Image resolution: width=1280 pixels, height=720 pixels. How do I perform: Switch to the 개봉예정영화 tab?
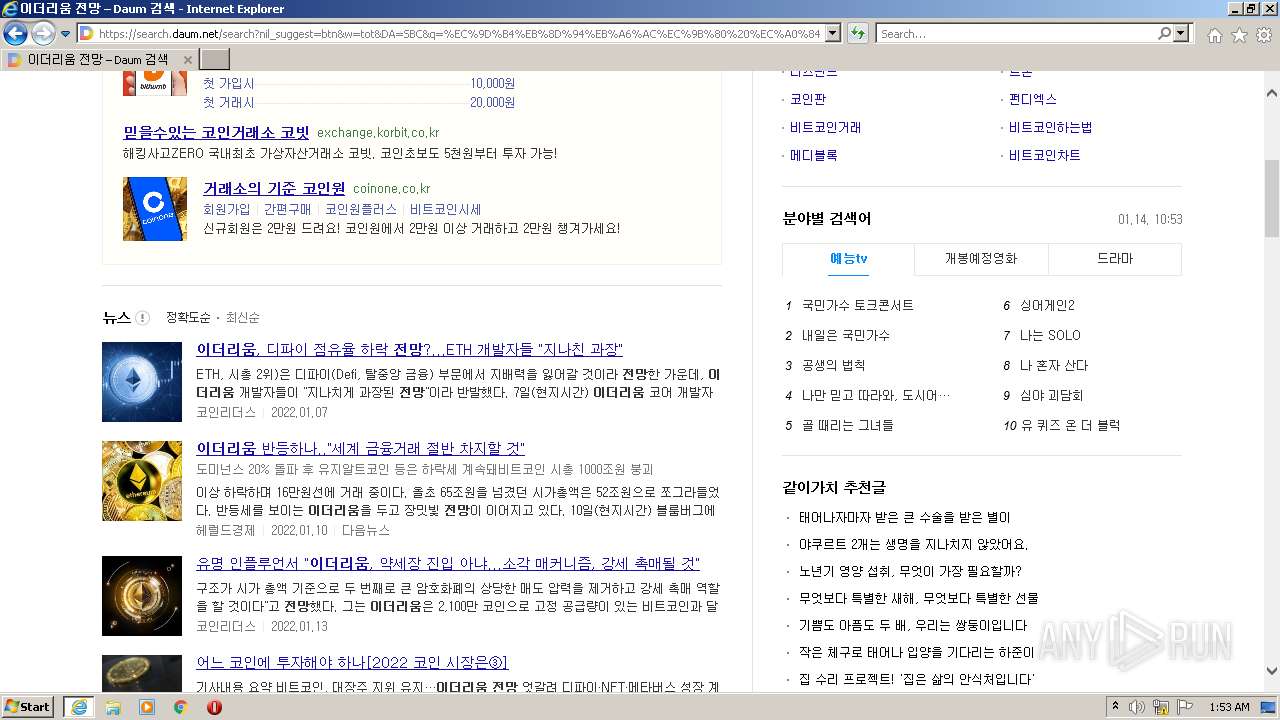pos(981,258)
